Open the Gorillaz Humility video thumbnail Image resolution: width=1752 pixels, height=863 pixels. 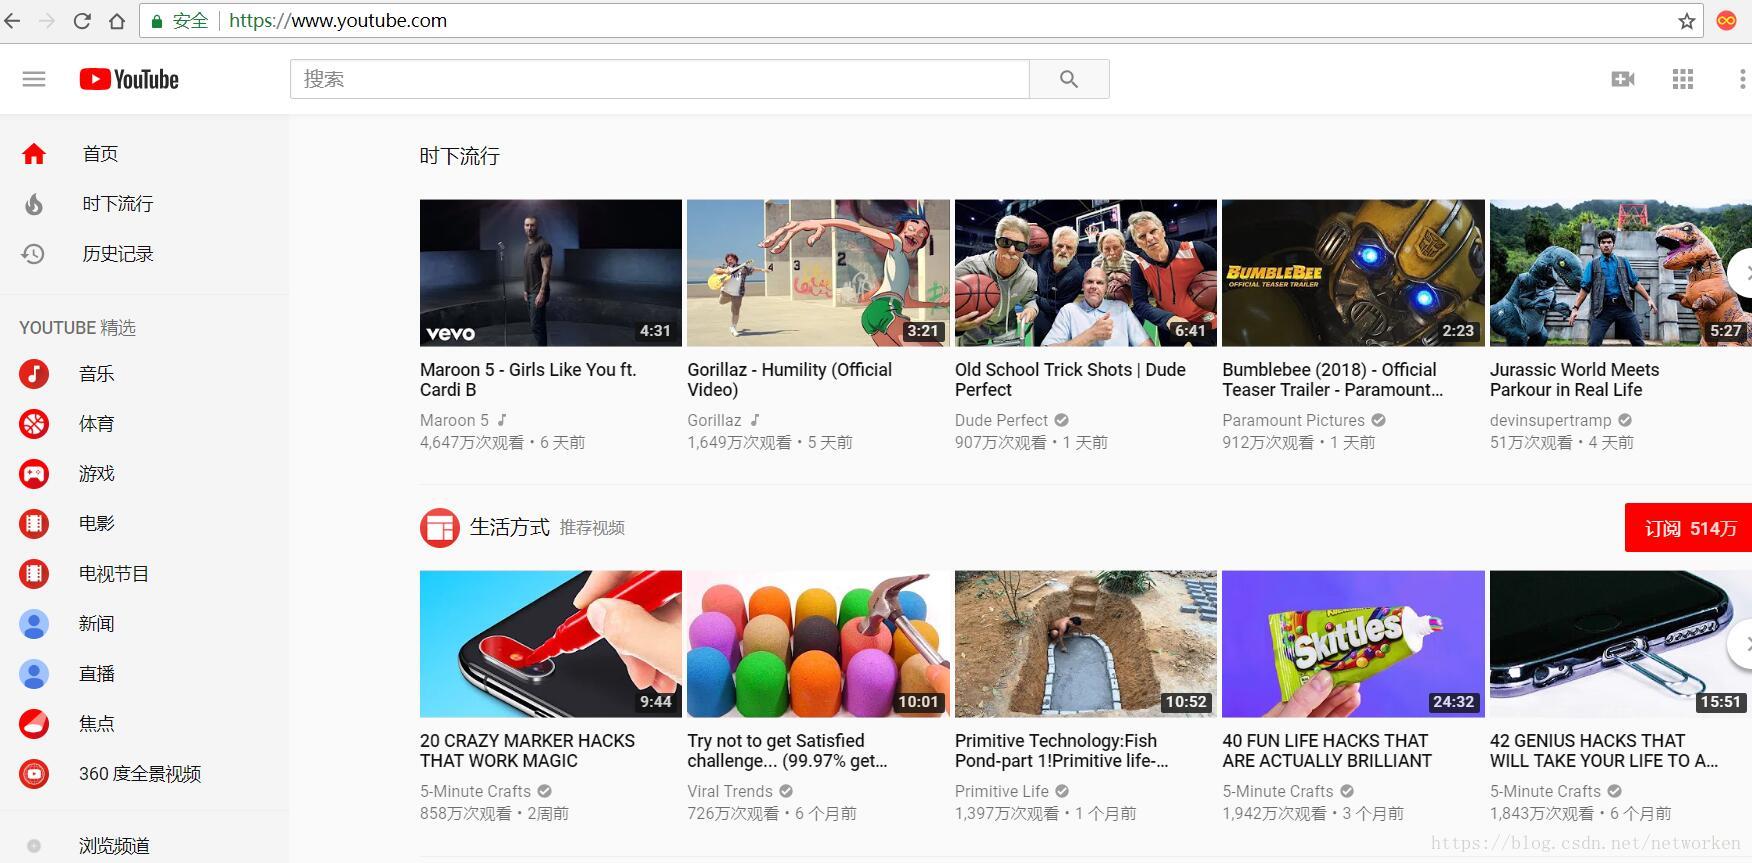tap(818, 273)
